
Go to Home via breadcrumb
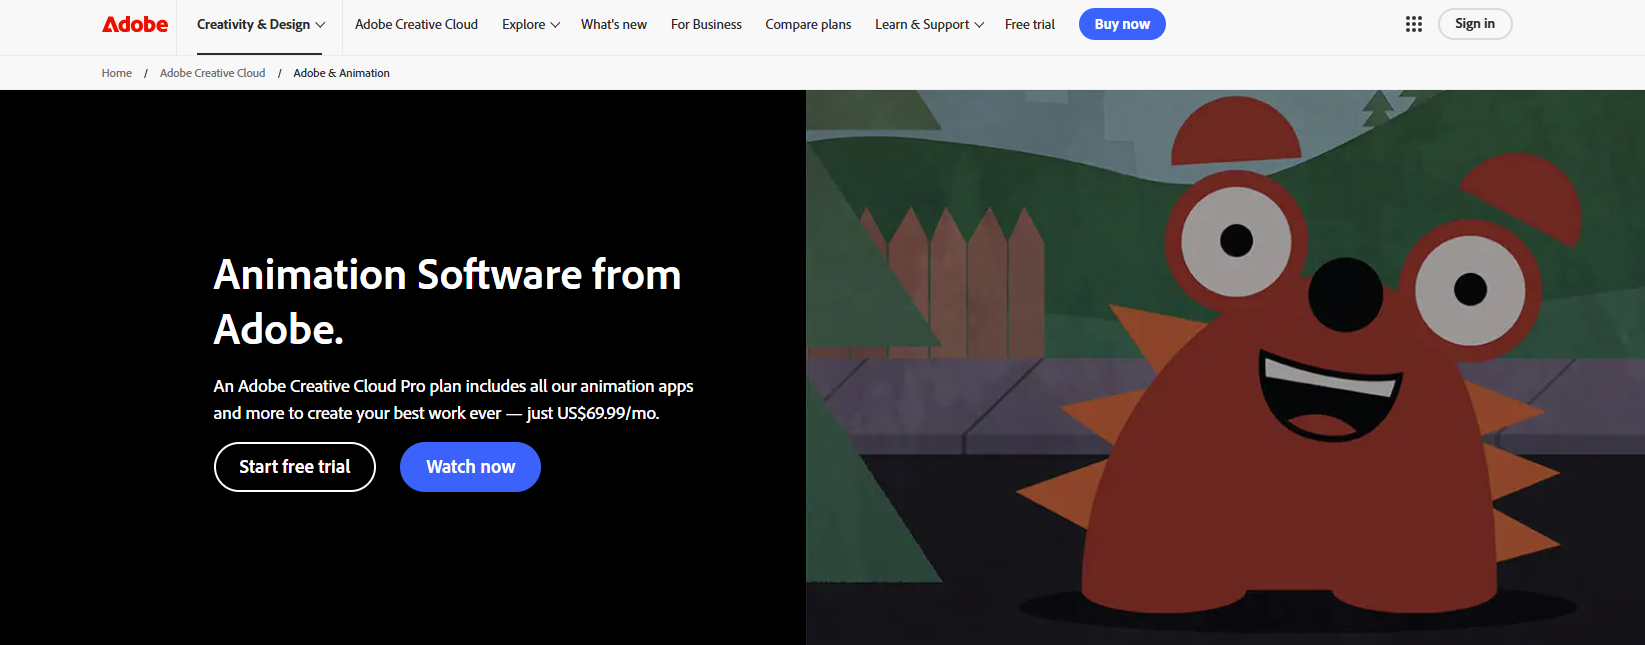[116, 73]
